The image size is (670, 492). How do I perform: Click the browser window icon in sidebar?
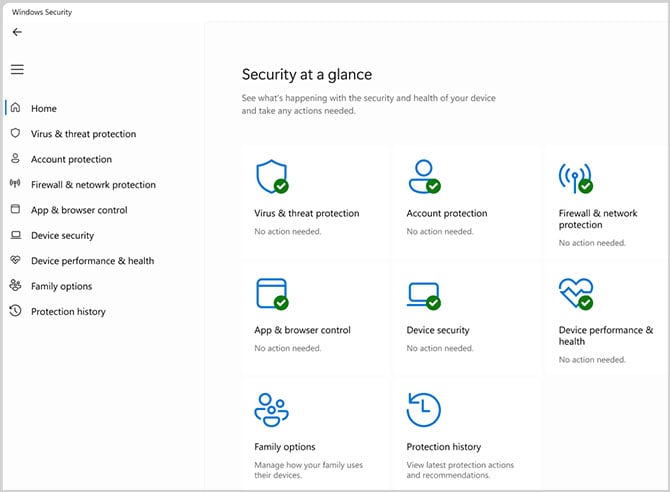point(15,209)
